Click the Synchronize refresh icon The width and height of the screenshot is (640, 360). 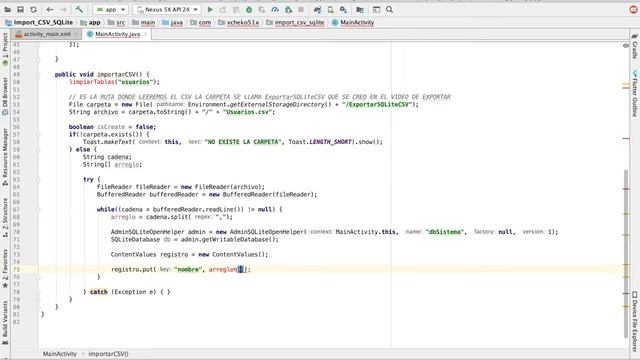[33, 9]
